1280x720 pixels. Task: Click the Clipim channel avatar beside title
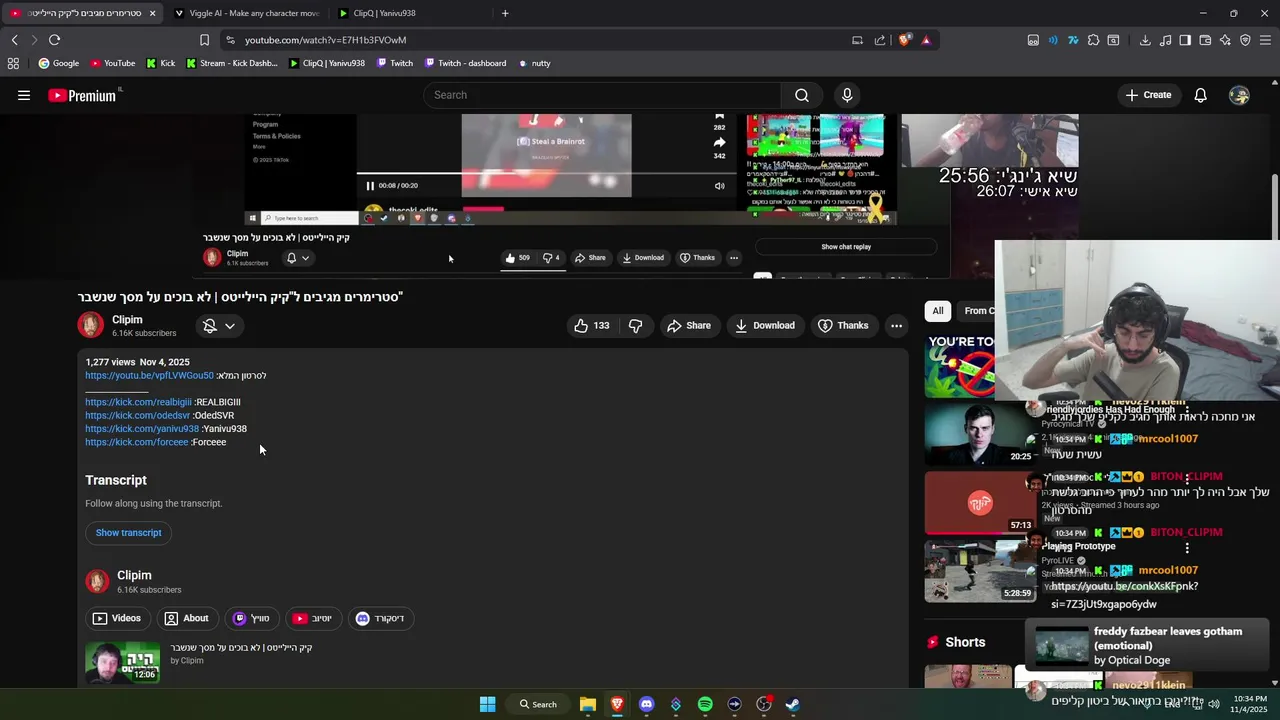pyautogui.click(x=91, y=325)
